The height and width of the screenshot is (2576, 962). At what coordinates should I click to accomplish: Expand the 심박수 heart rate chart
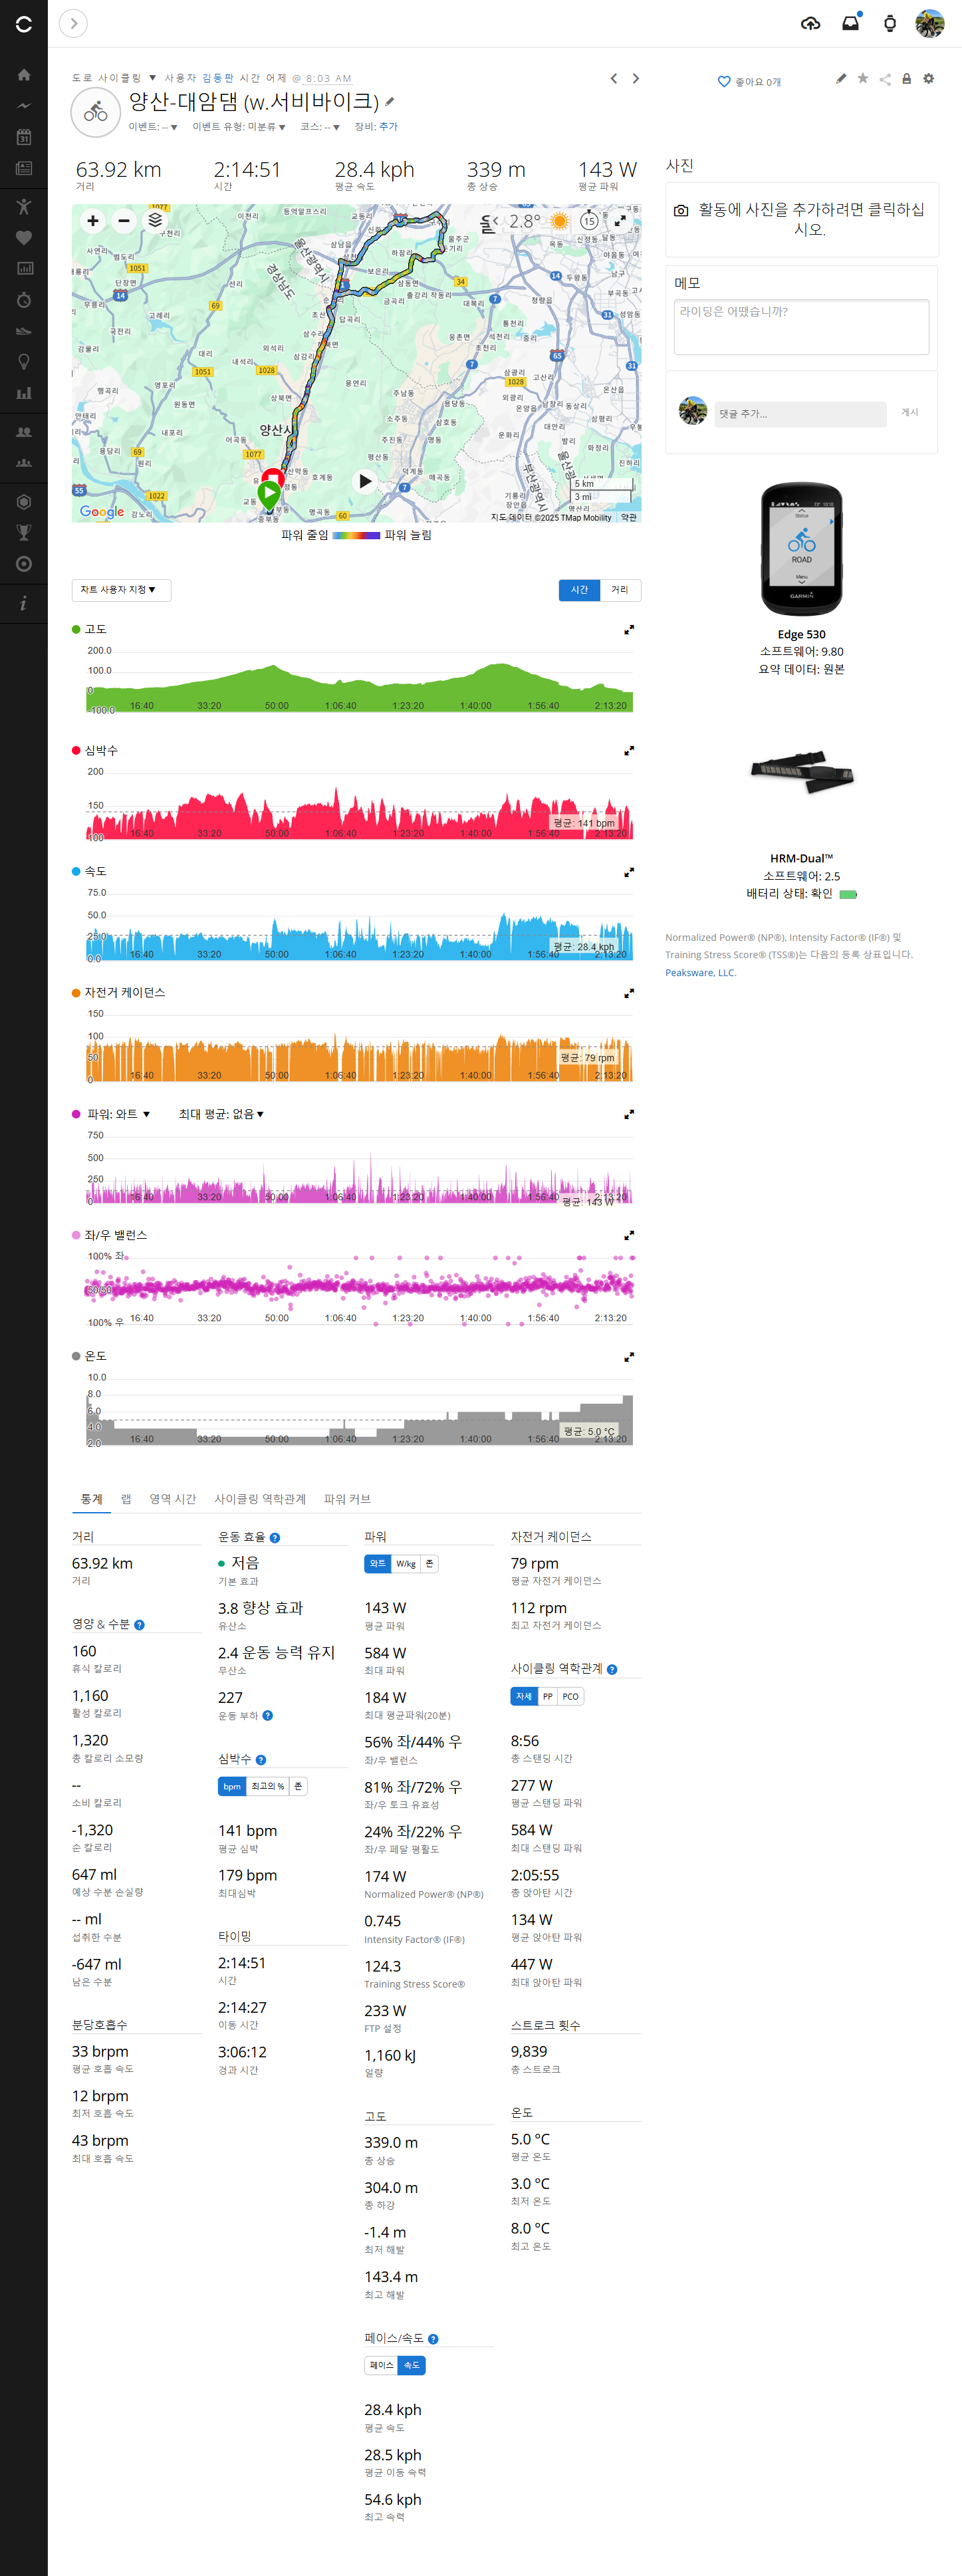pyautogui.click(x=629, y=751)
